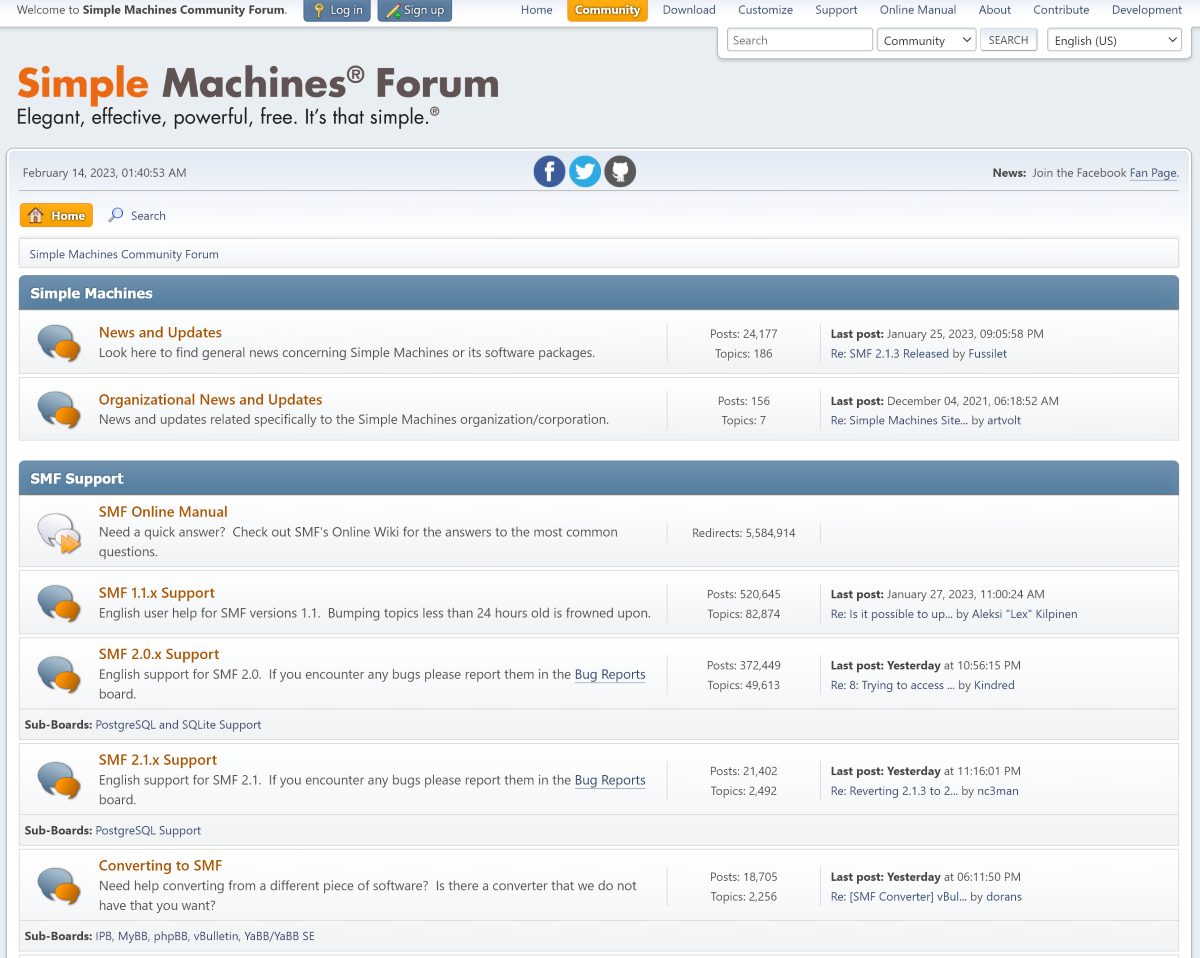Click the SMF 2.0.x Support board icon

tap(59, 674)
